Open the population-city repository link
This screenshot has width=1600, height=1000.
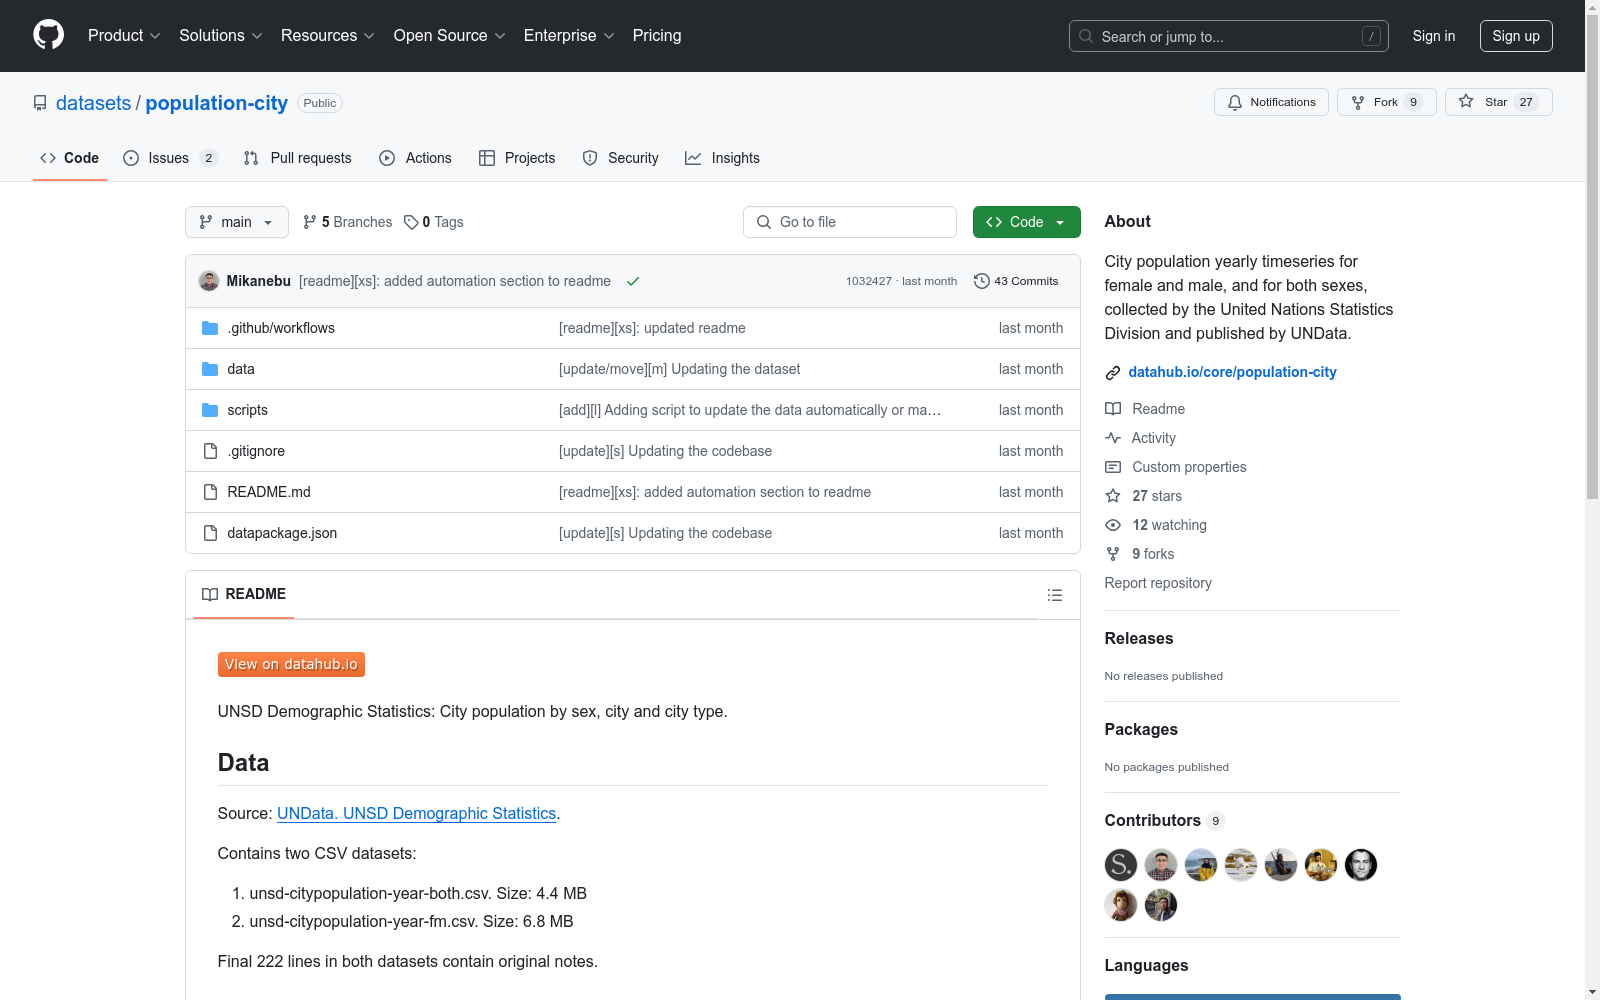click(x=216, y=103)
